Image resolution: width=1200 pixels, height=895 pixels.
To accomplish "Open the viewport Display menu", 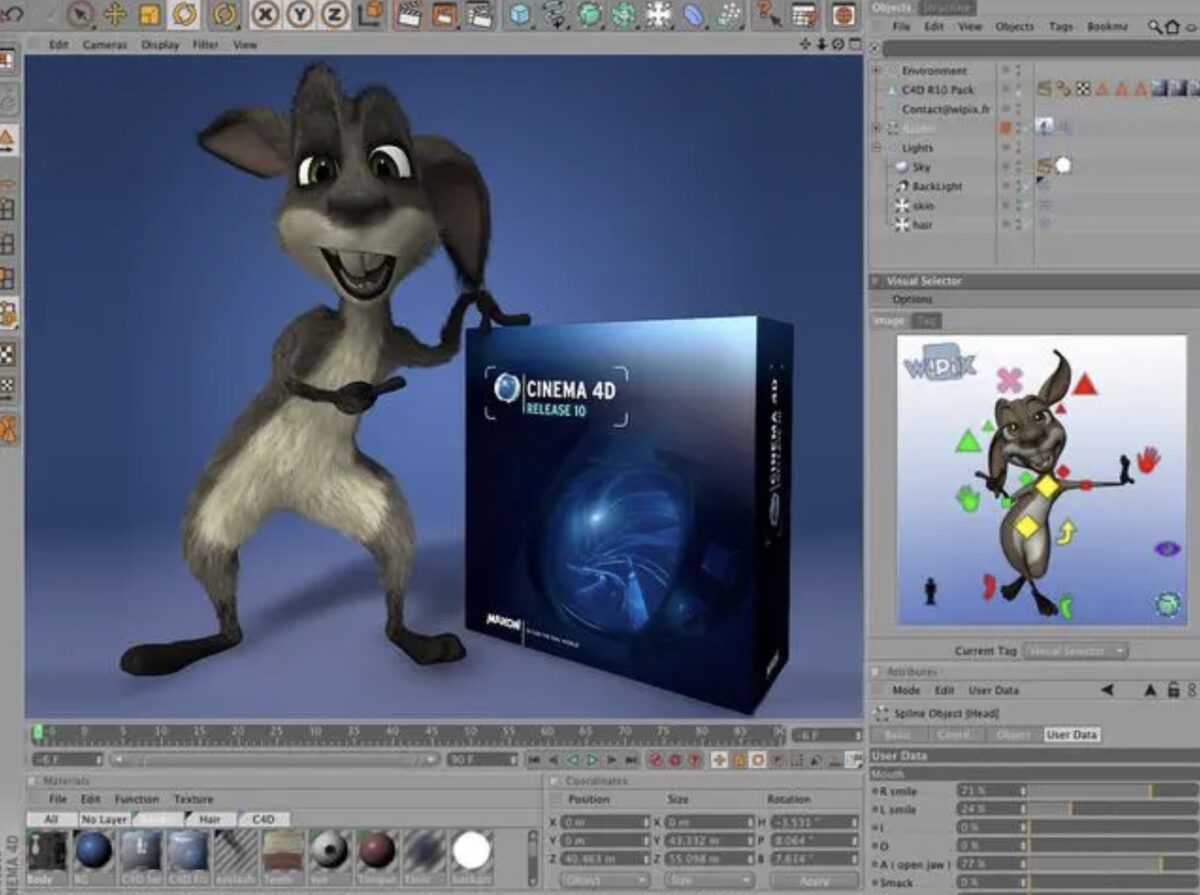I will tap(159, 45).
